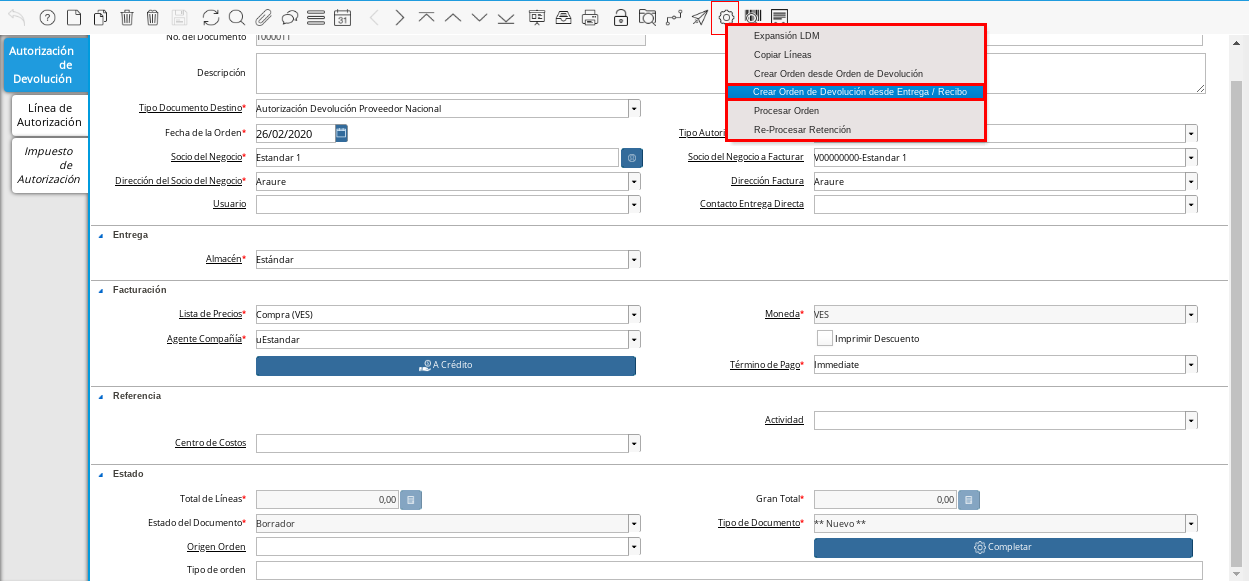Screen dimensions: 1249x581
Task: Click the lock icon in the toolbar
Action: point(621,17)
